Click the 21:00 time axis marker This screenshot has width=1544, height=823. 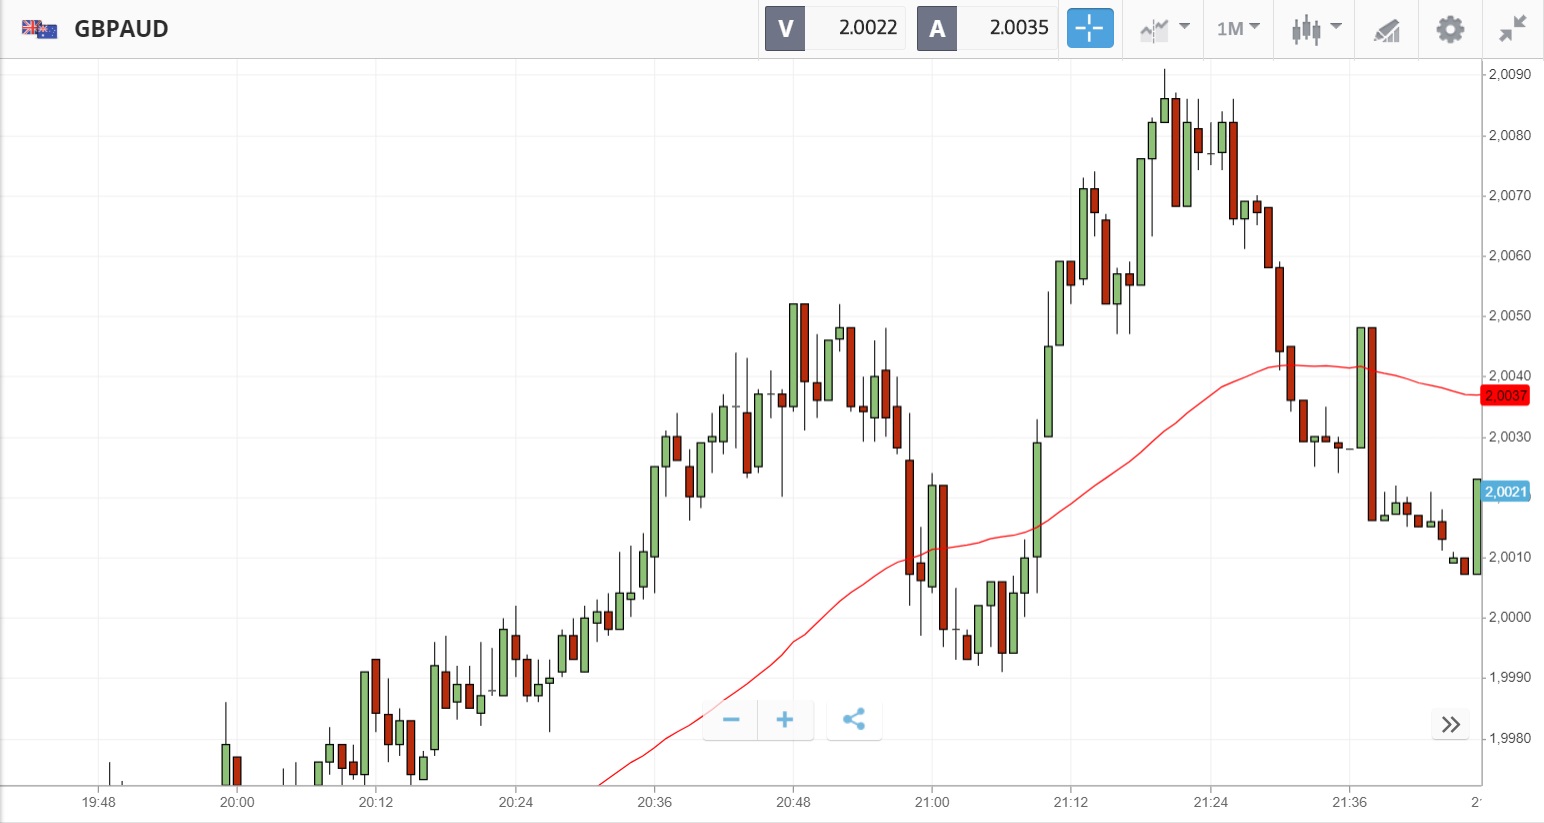pyautogui.click(x=931, y=802)
